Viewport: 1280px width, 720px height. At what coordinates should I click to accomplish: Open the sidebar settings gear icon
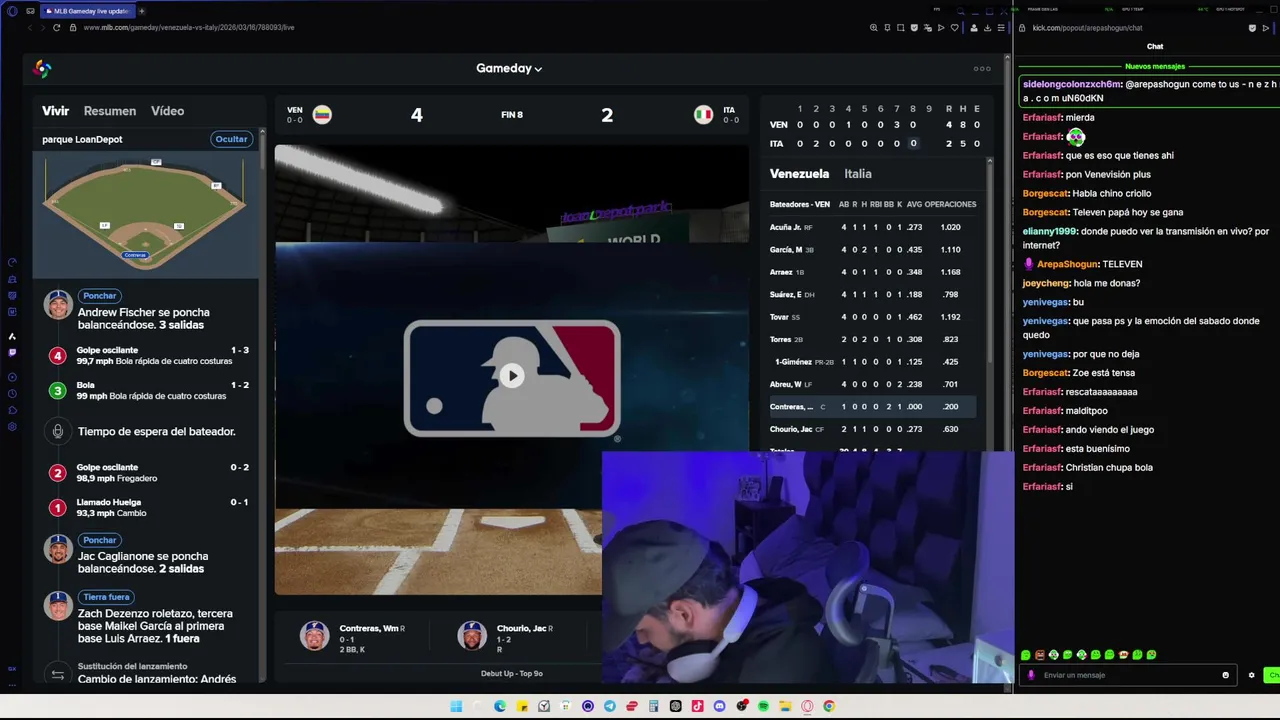pos(12,427)
